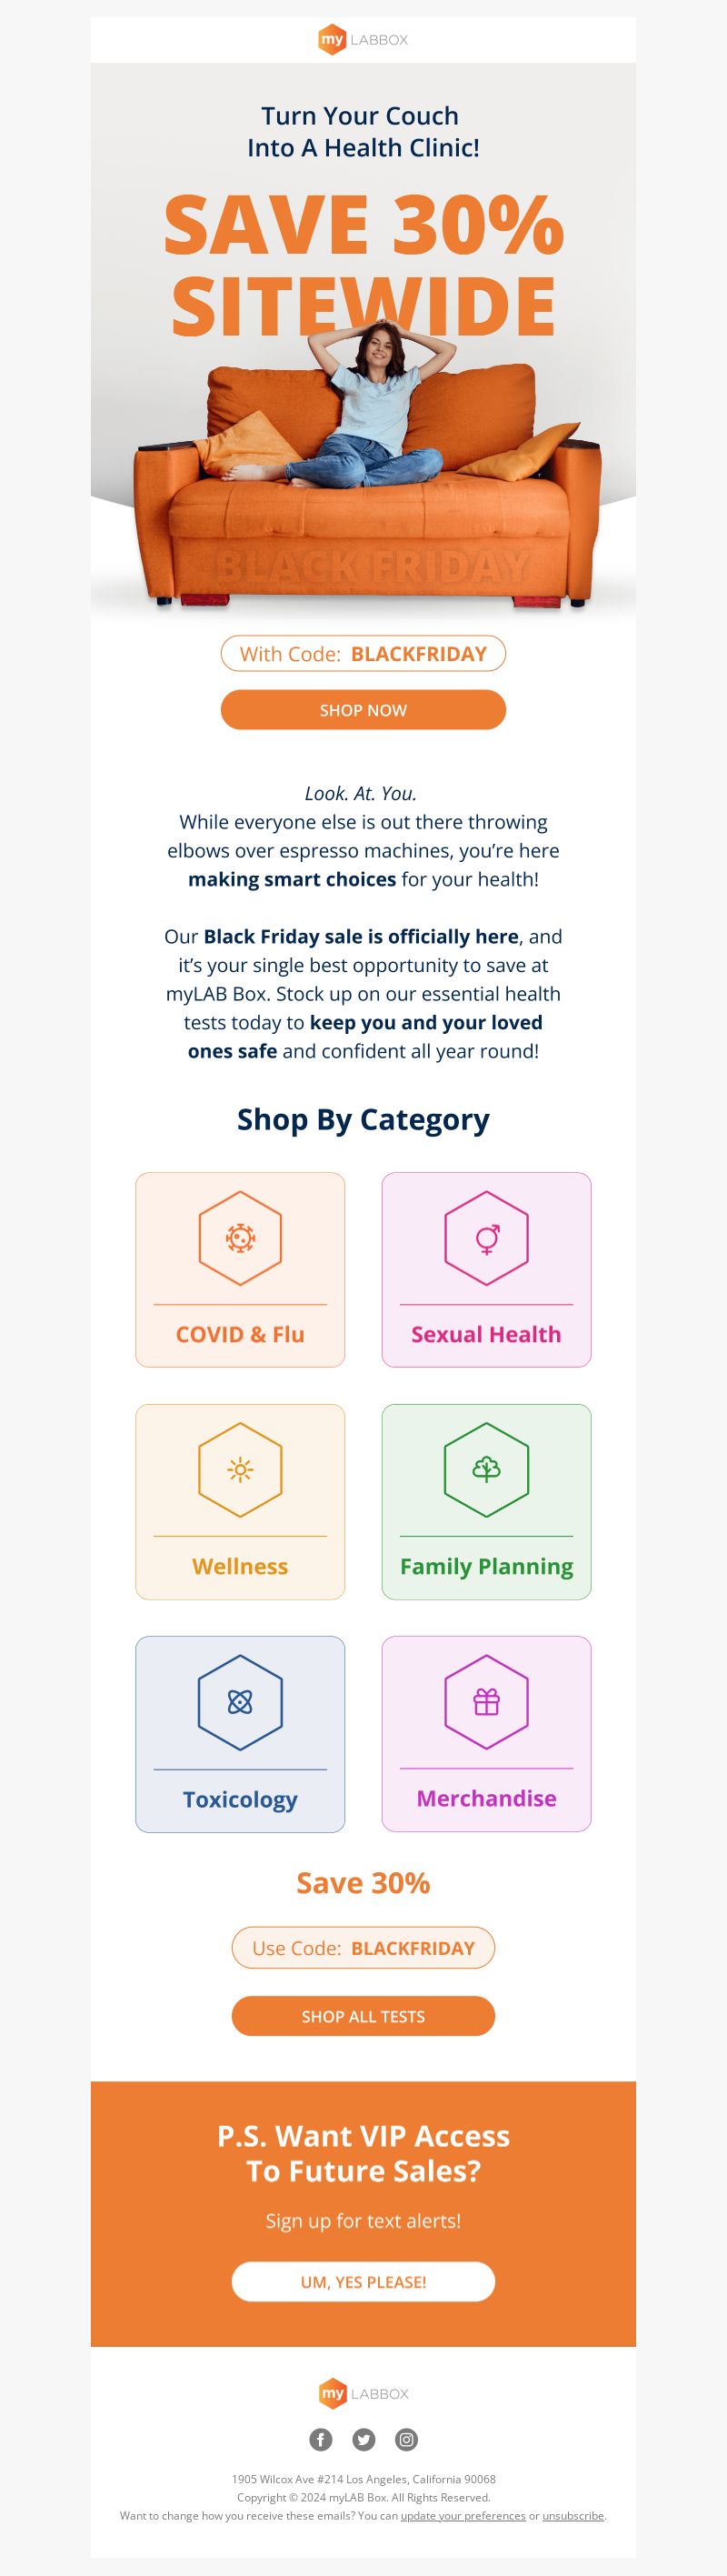Click the footer myLAB Box logo
Screen dimensions: 727x2576
point(363,2393)
